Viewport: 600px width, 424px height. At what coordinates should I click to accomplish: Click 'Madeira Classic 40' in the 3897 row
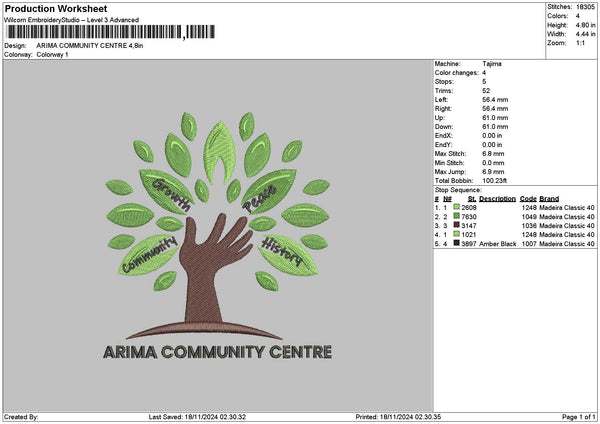click(x=567, y=244)
